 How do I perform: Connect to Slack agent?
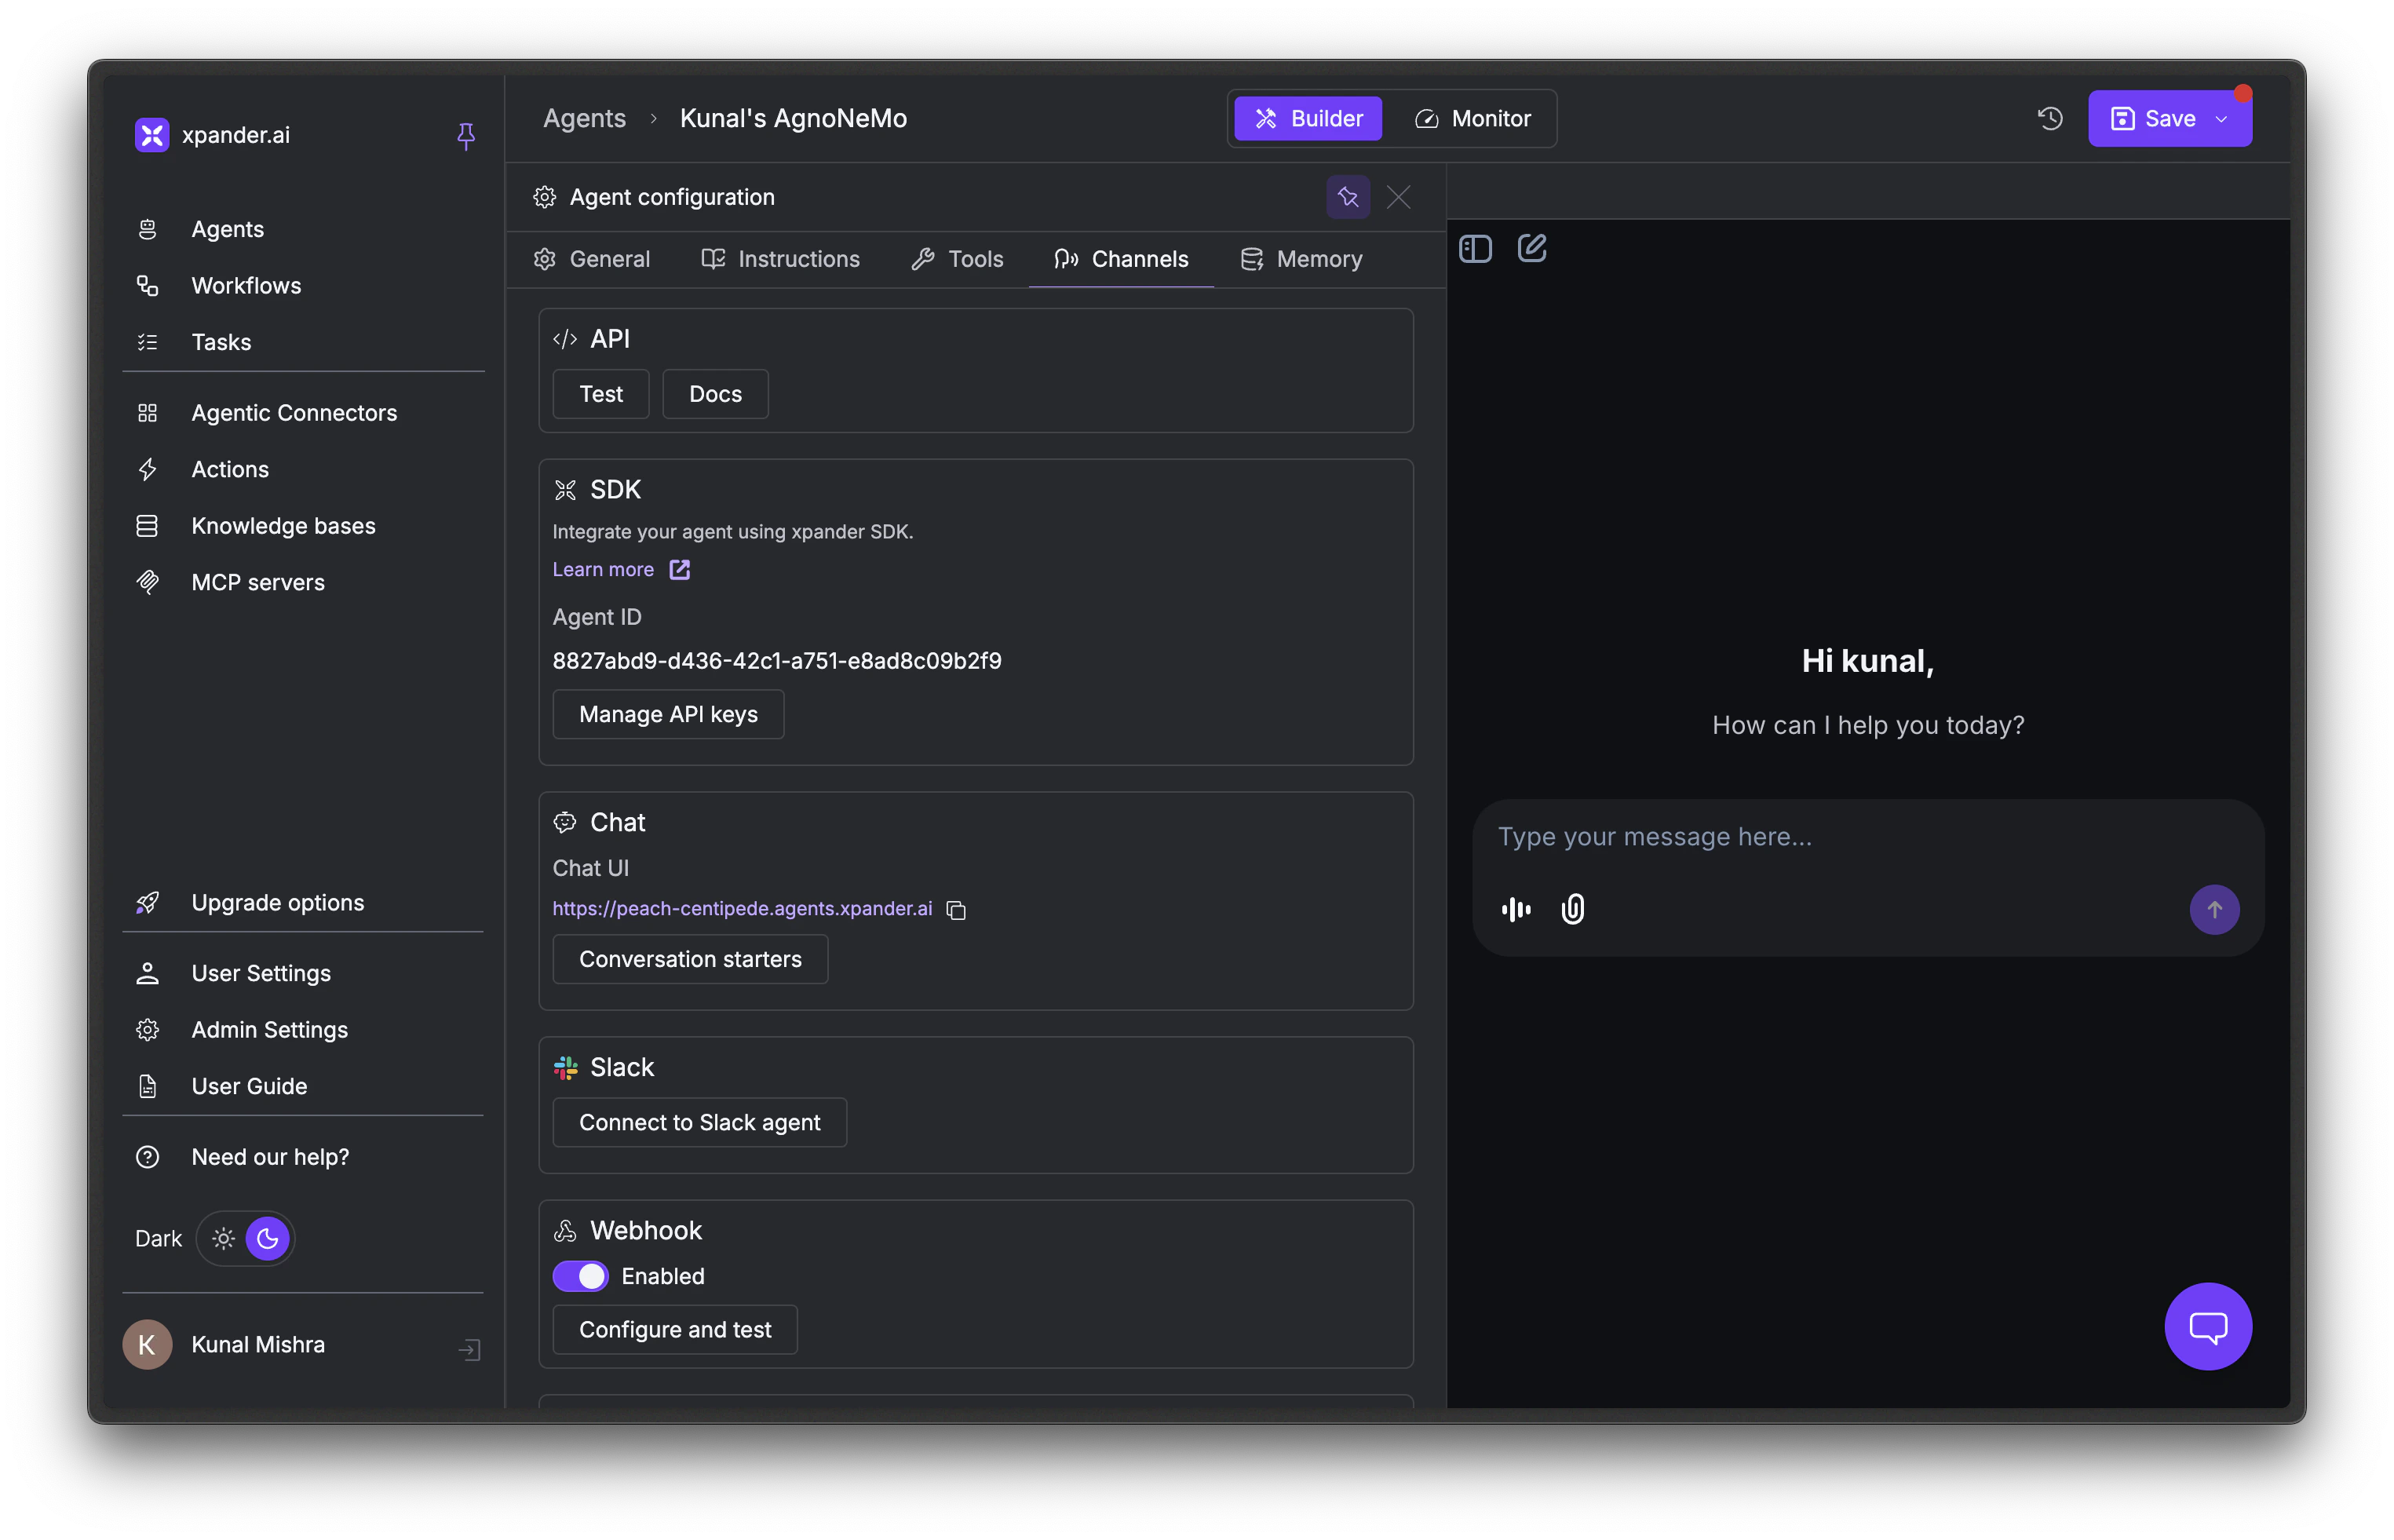(x=699, y=1122)
